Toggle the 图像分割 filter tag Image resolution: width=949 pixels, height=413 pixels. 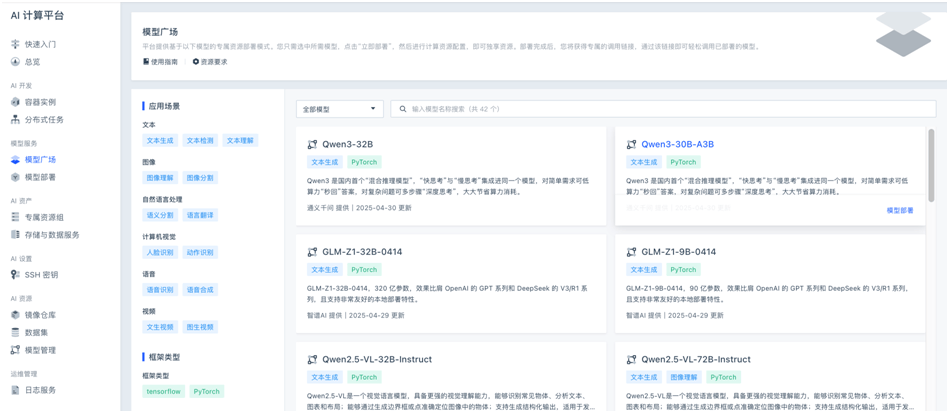[x=200, y=177]
